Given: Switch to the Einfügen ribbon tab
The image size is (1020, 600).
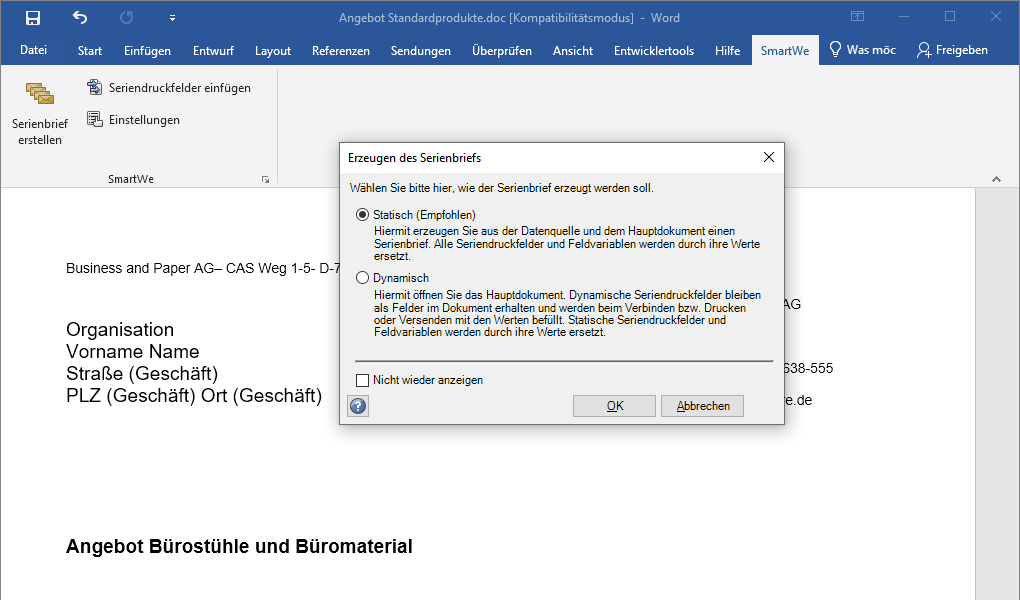Looking at the screenshot, I should coord(147,51).
